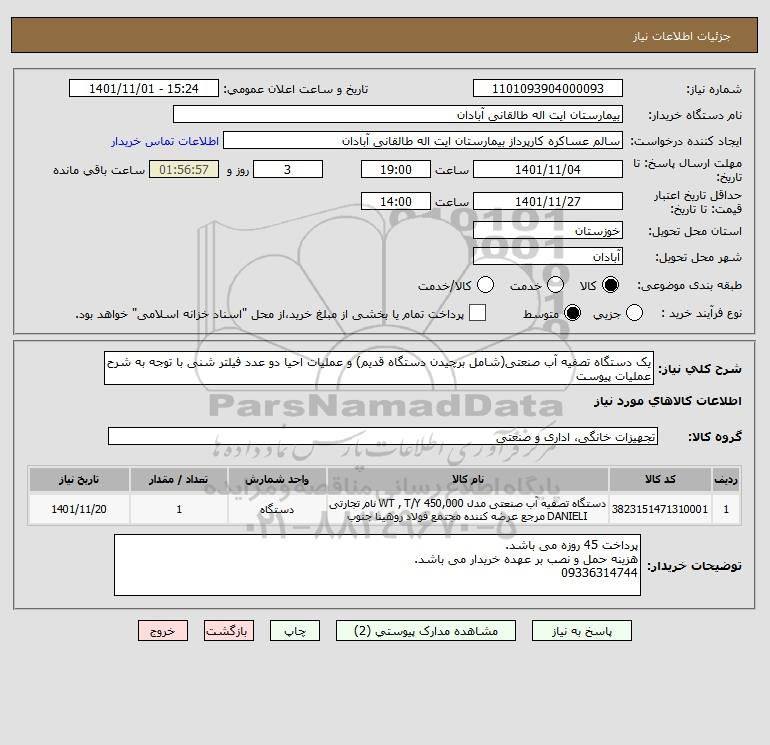Viewport: 770px width, 745px height.
Task: Click the response deadline date 1401/11/04
Action: point(548,169)
